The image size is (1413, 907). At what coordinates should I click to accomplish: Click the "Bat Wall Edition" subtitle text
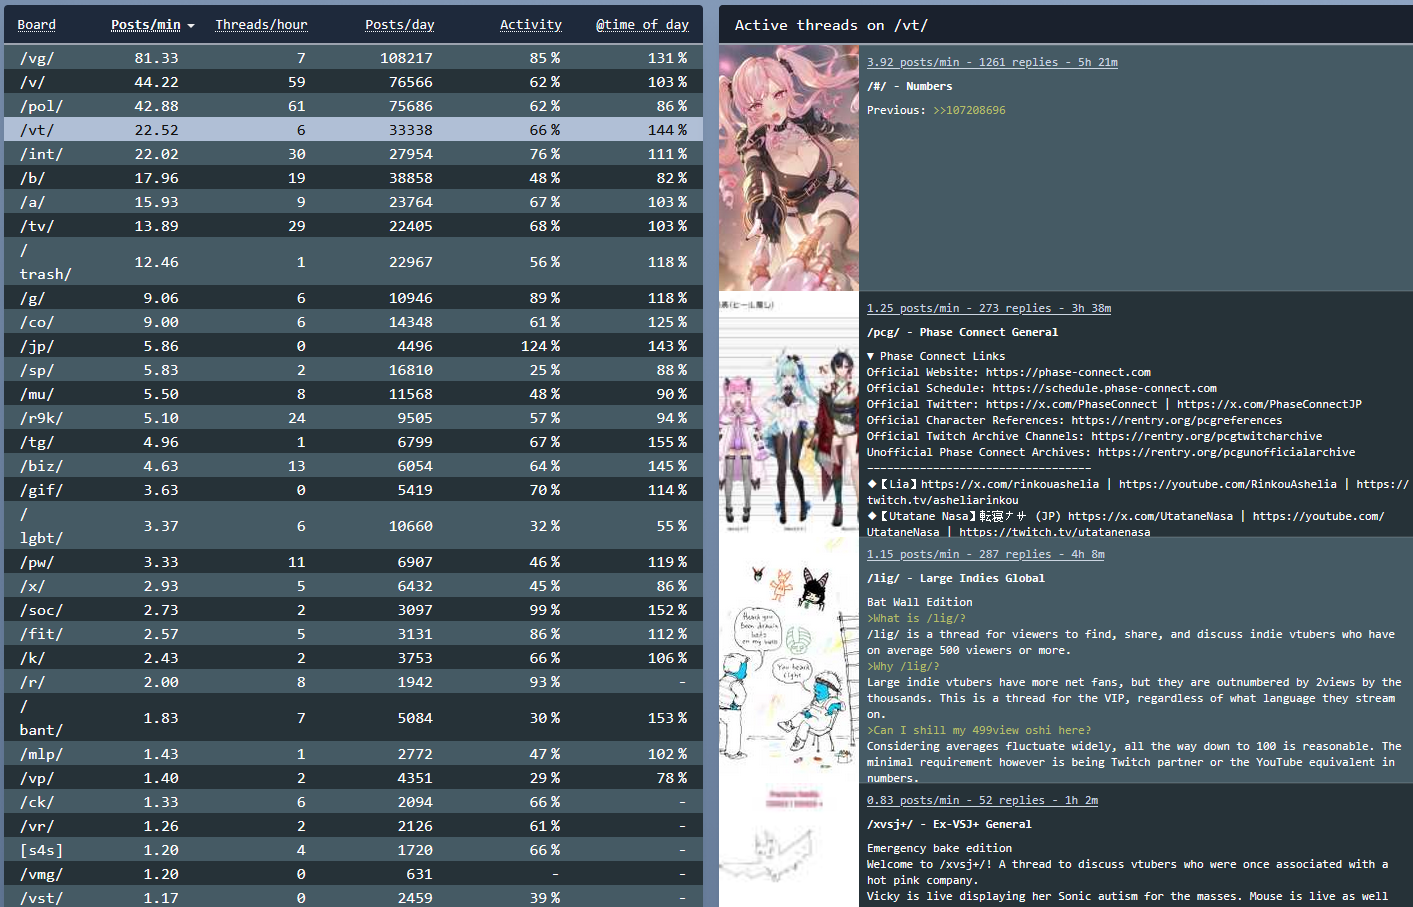[x=919, y=602]
